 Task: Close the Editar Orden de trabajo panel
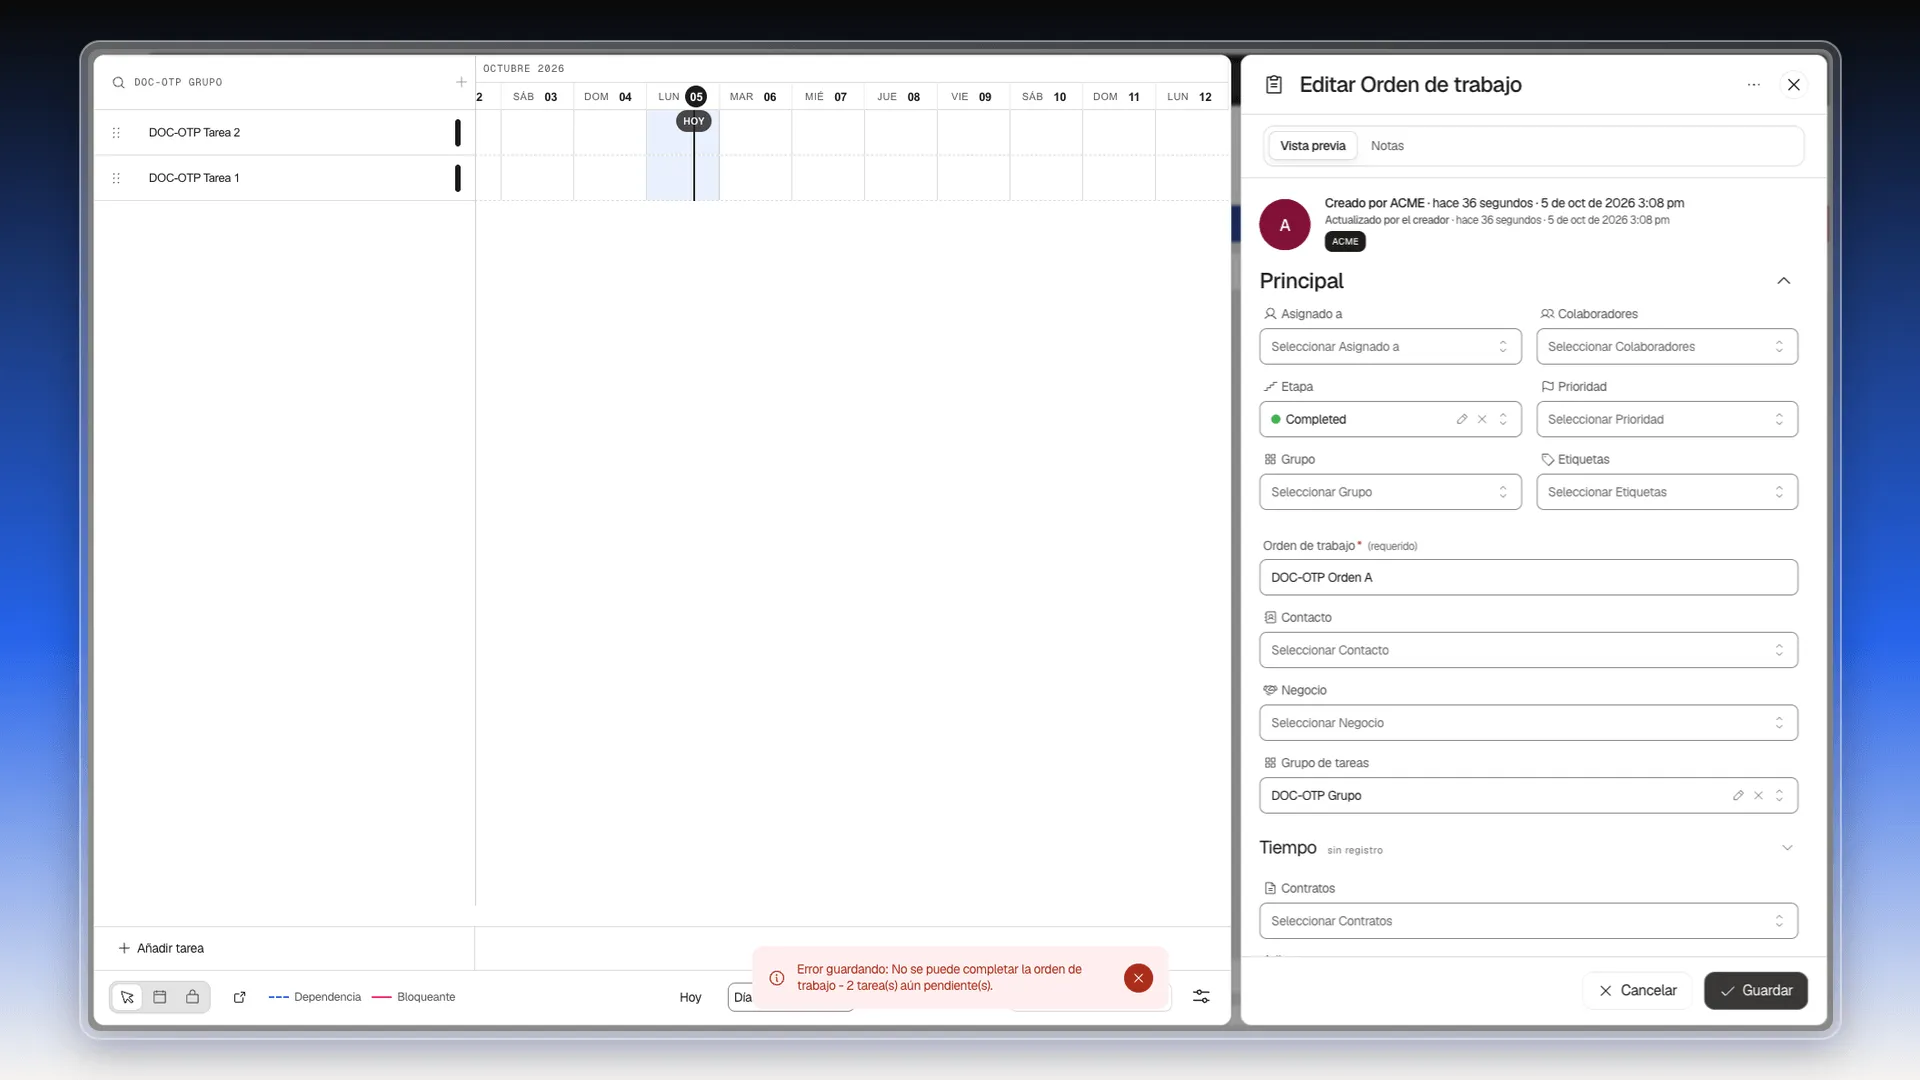(1794, 85)
